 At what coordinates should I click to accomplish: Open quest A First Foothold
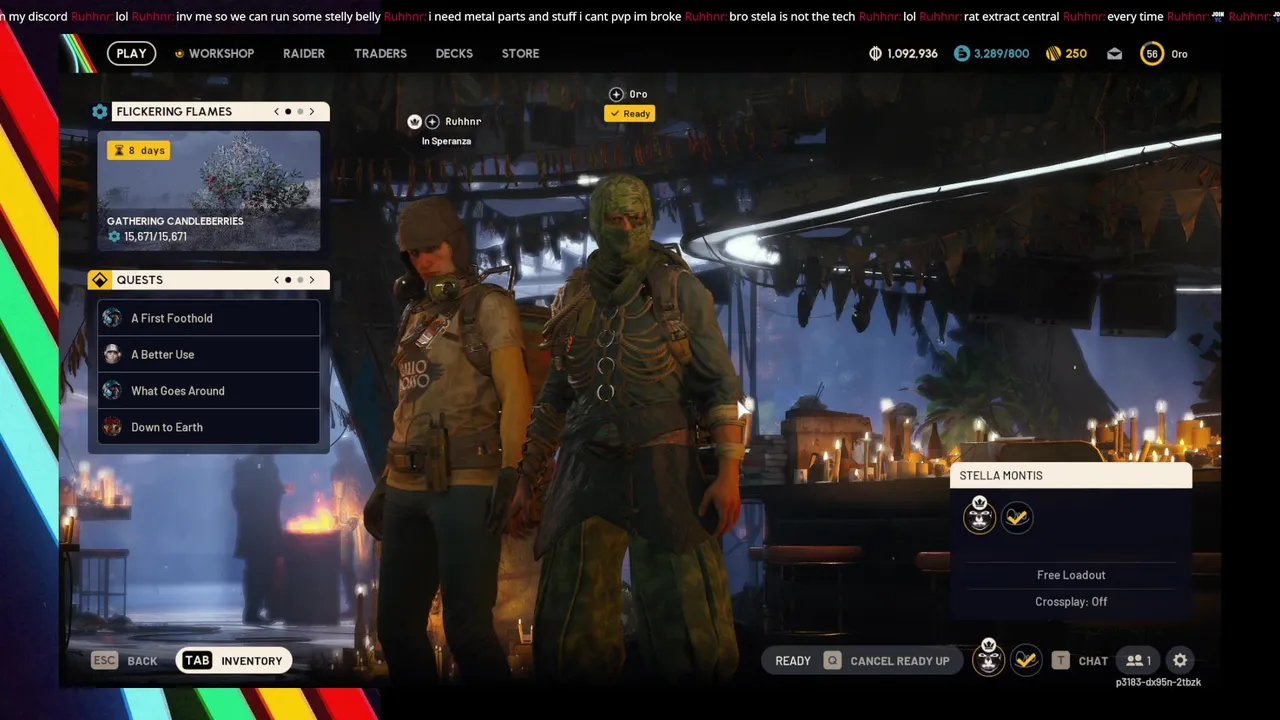209,318
